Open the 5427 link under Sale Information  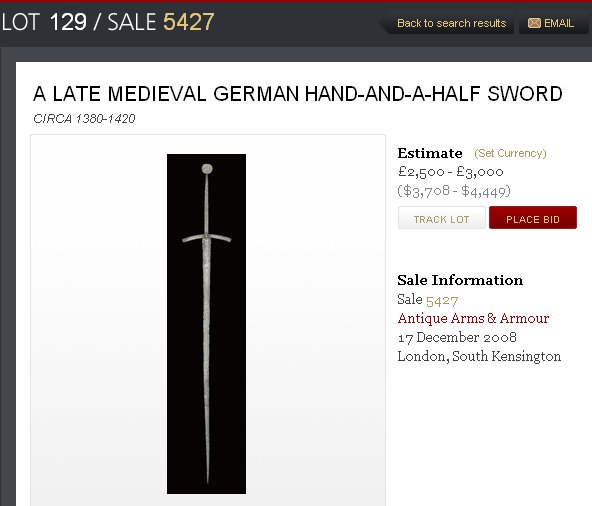442,301
